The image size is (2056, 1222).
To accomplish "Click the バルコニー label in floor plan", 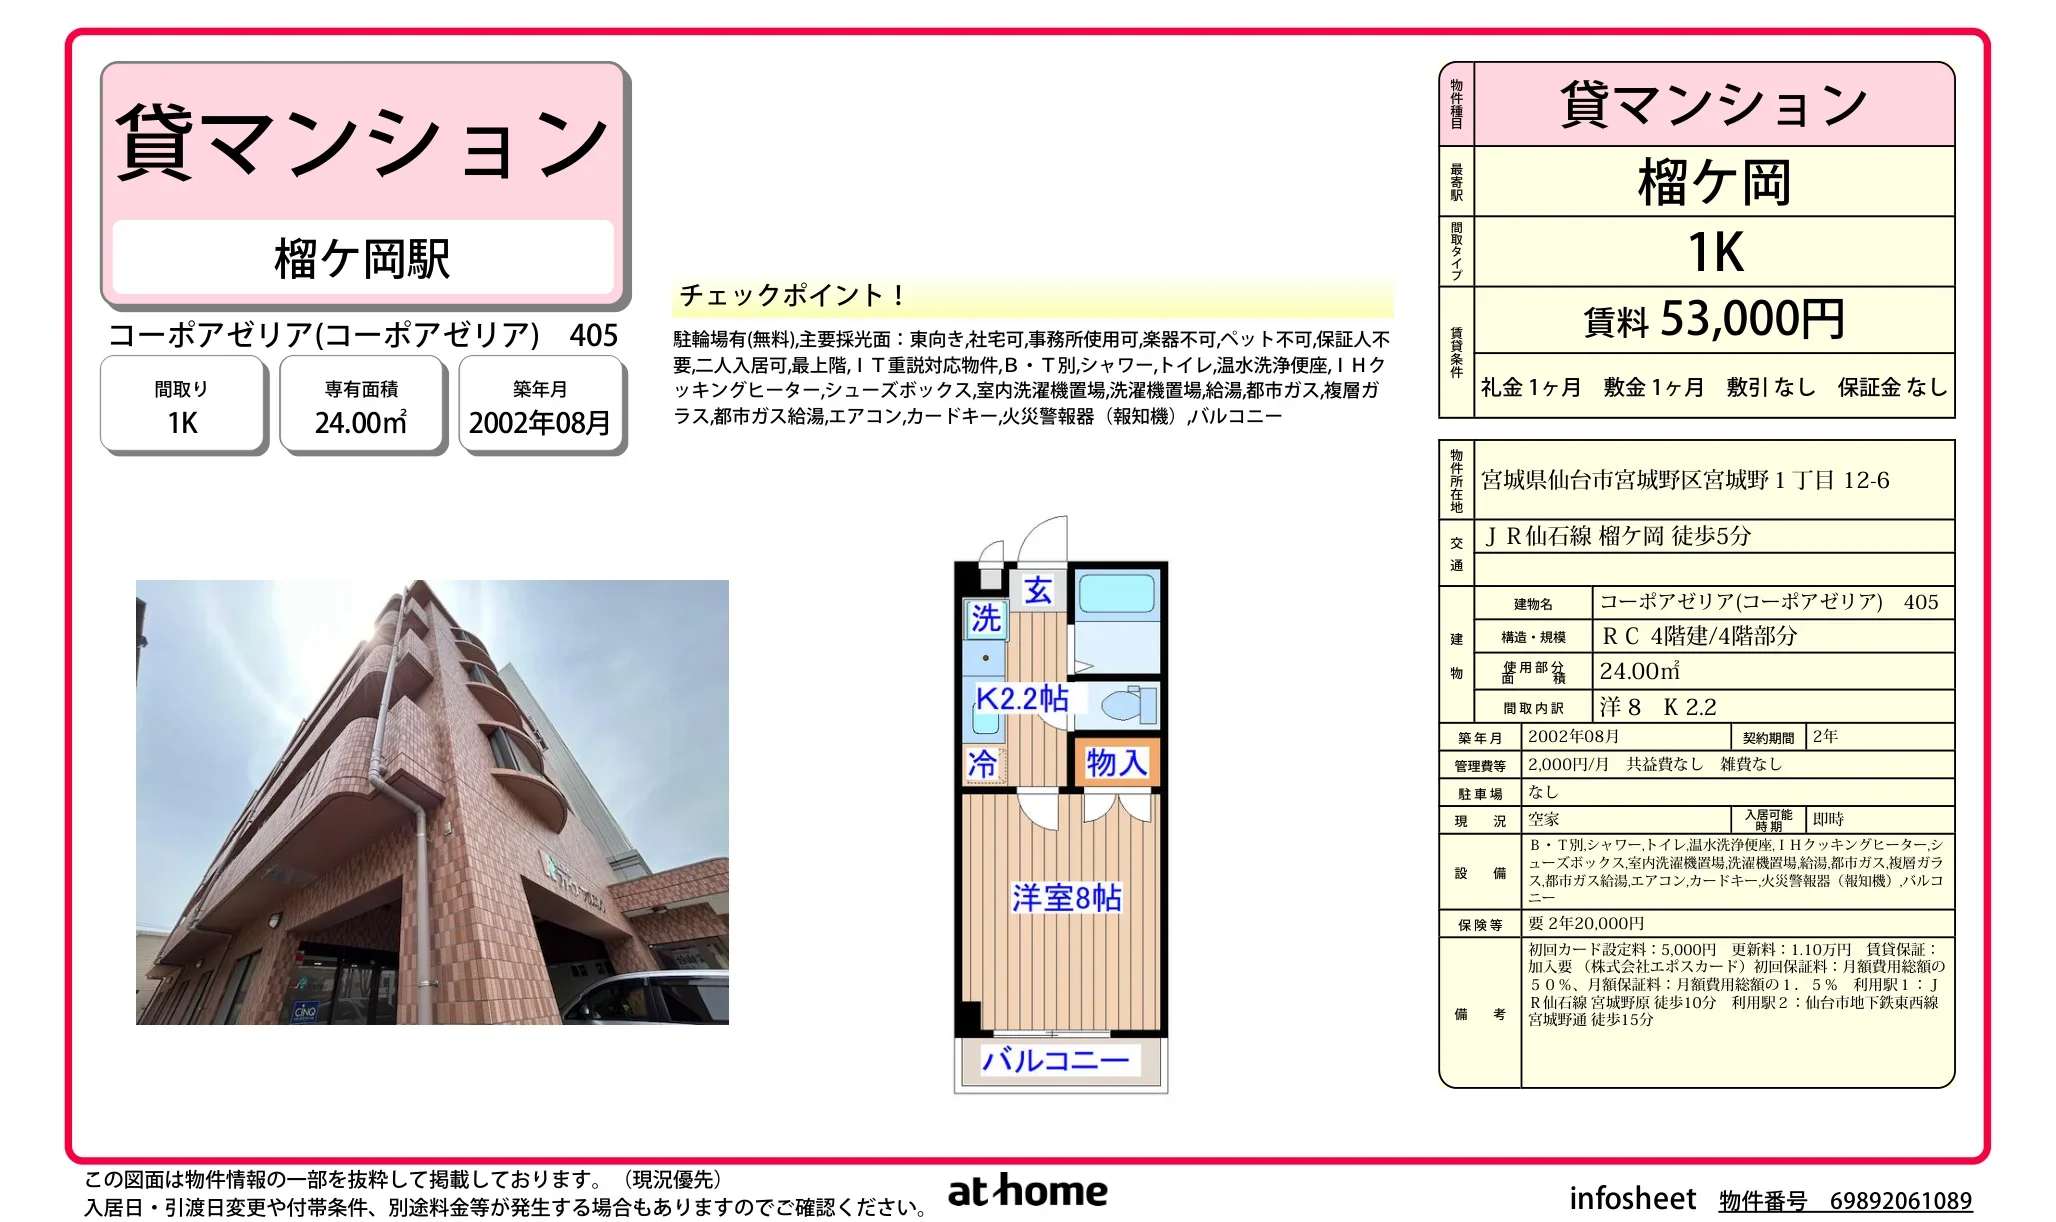I will (1056, 1059).
